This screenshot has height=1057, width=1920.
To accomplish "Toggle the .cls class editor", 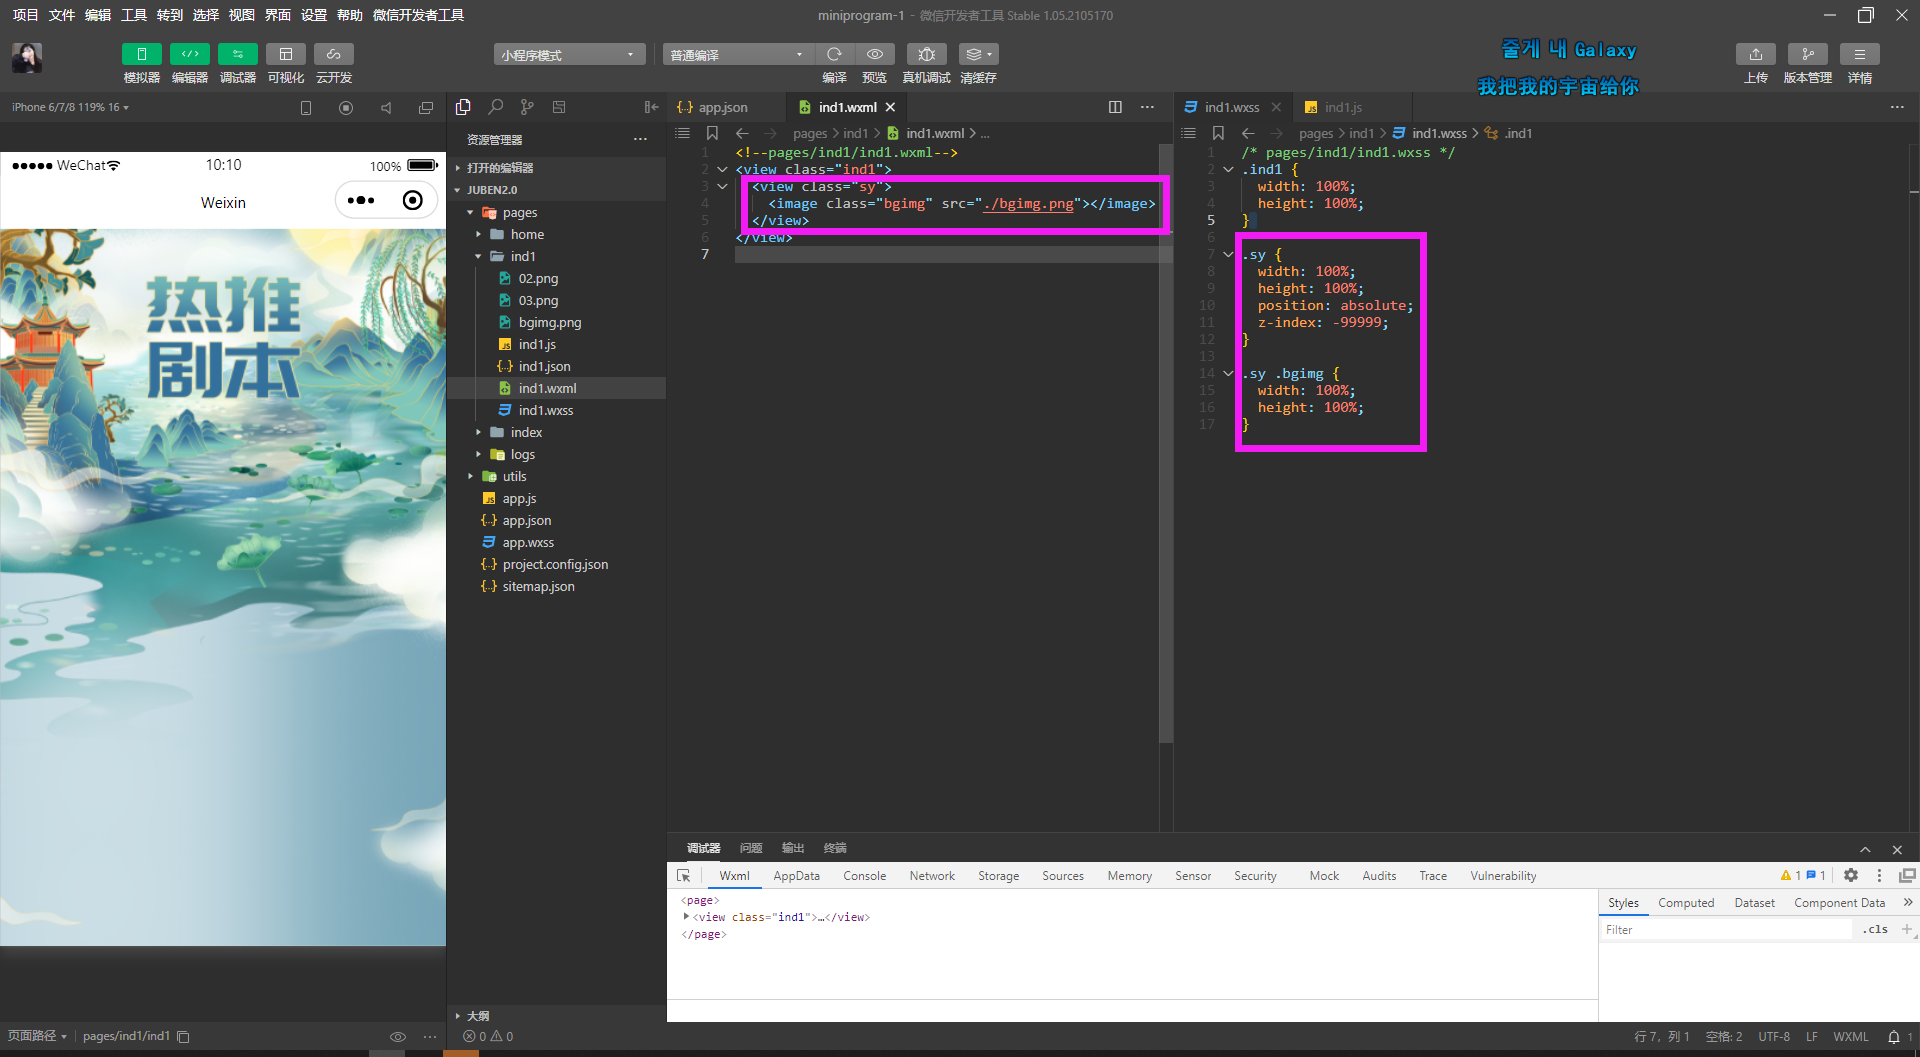I will pyautogui.click(x=1876, y=930).
